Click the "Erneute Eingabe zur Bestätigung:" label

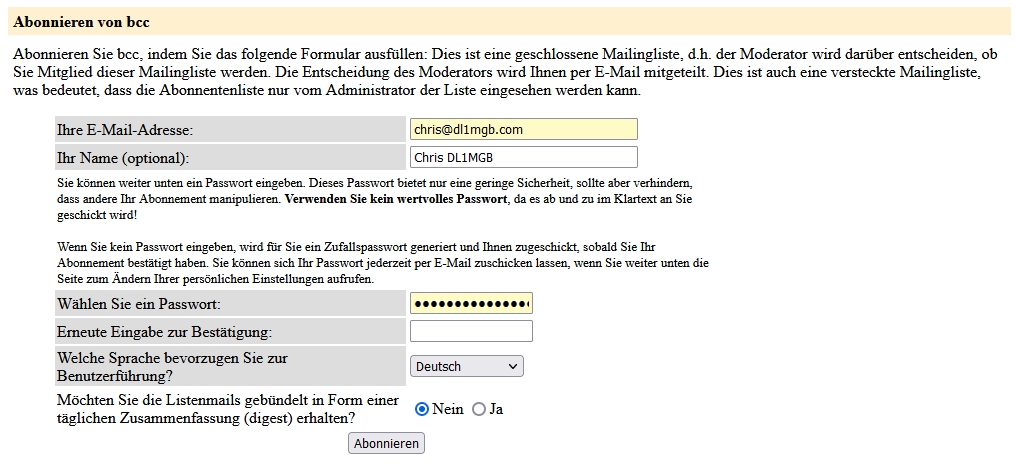tap(165, 332)
